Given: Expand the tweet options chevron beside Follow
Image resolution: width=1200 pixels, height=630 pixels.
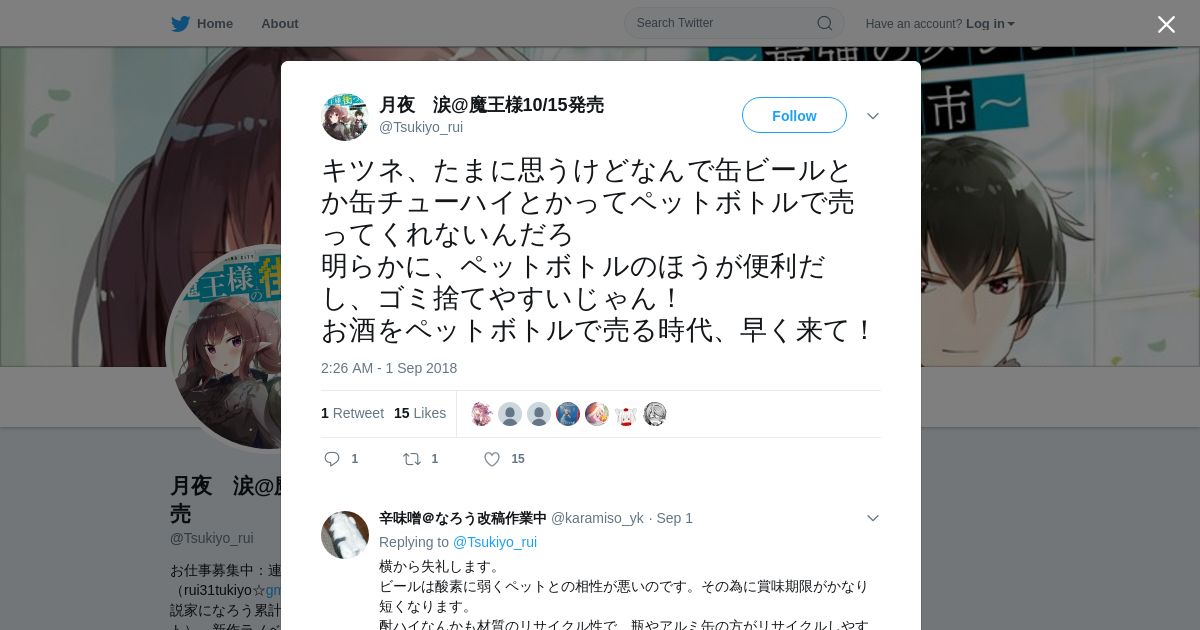Looking at the screenshot, I should coord(873,116).
